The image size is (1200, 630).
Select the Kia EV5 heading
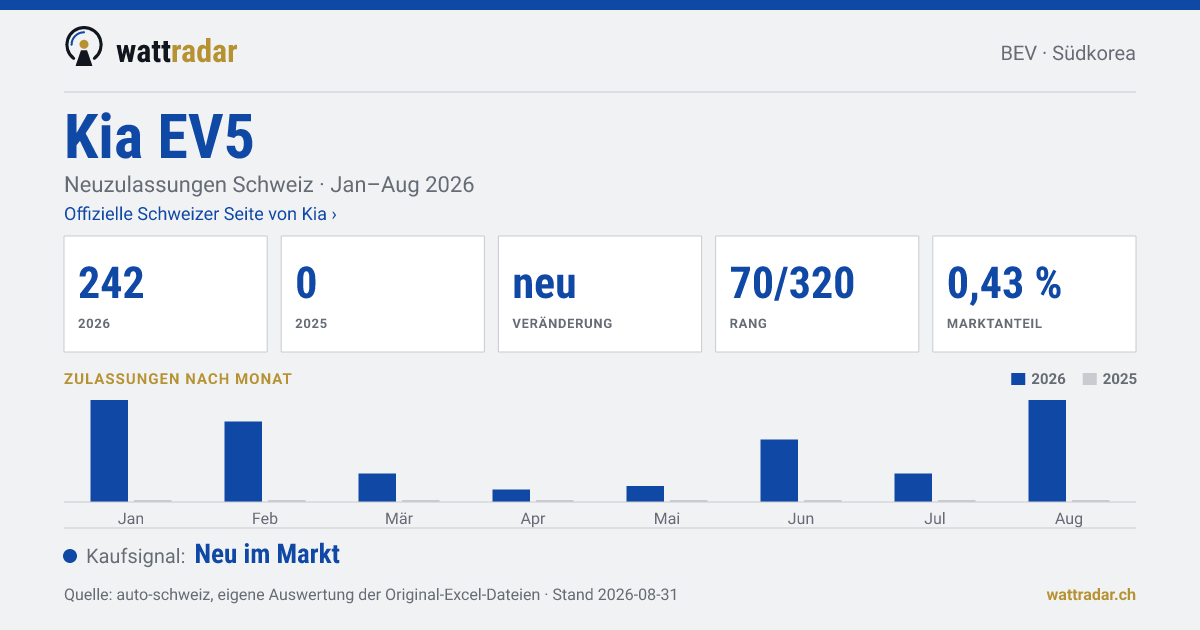coord(159,137)
